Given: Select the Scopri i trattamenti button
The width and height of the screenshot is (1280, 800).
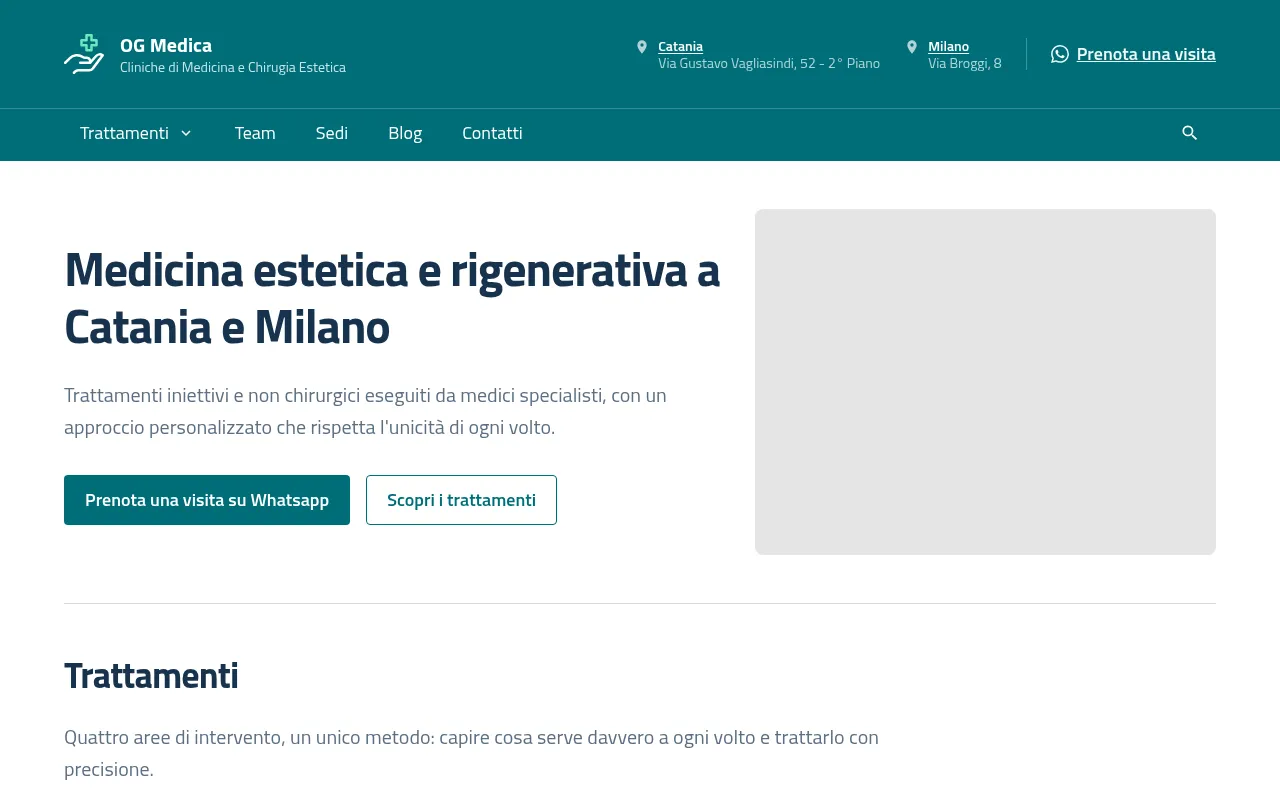Looking at the screenshot, I should (461, 500).
